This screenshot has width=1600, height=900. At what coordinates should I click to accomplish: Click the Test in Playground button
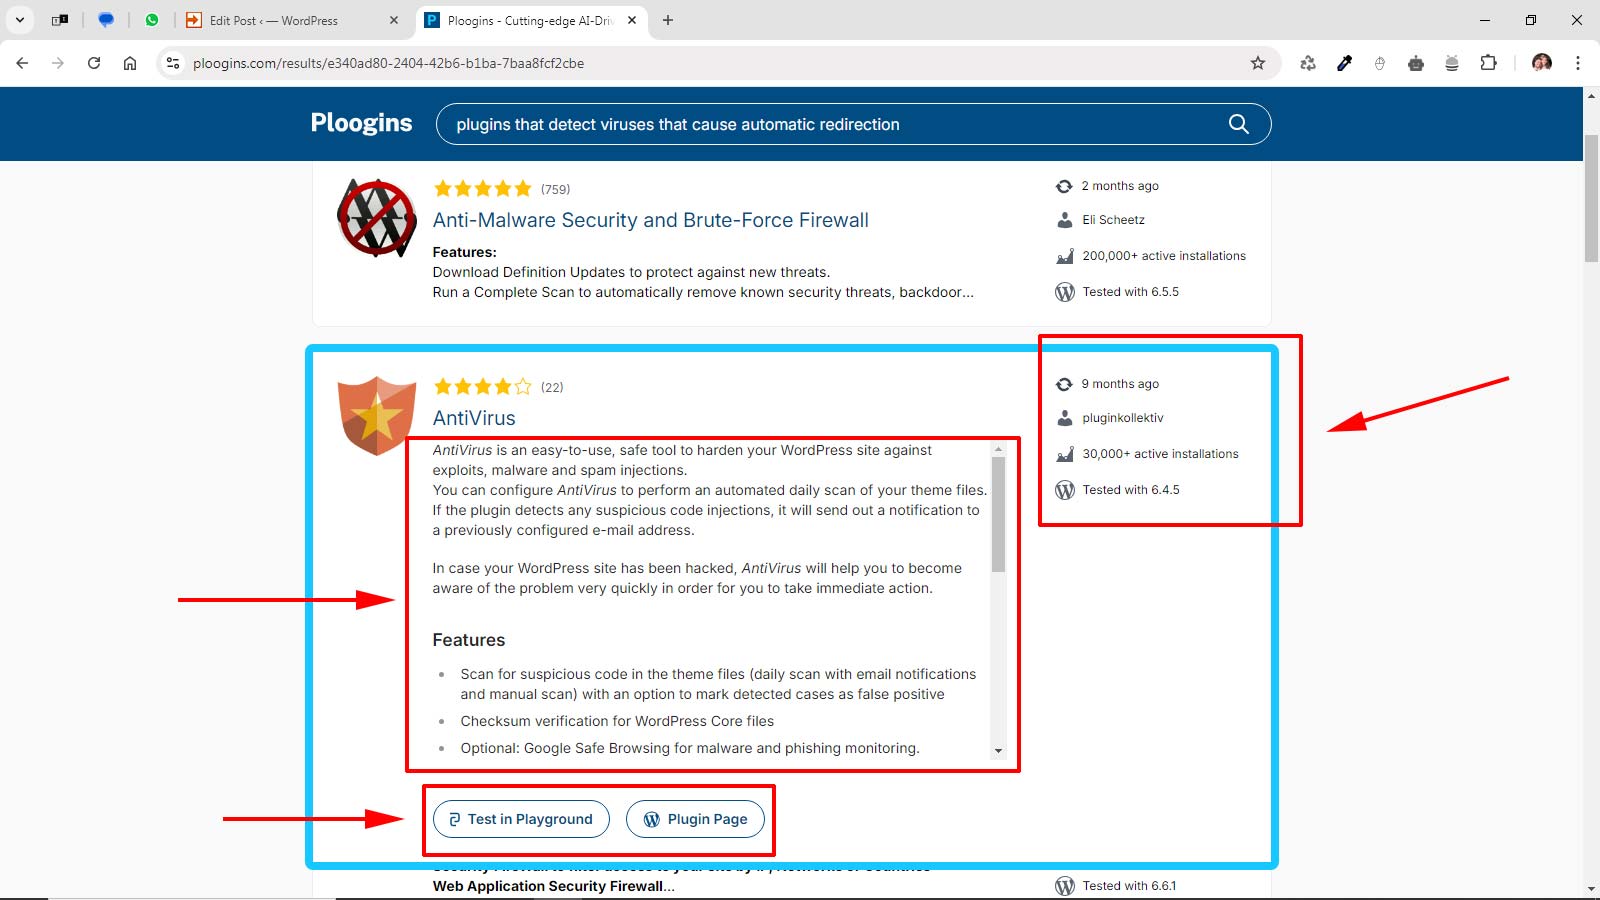[521, 819]
